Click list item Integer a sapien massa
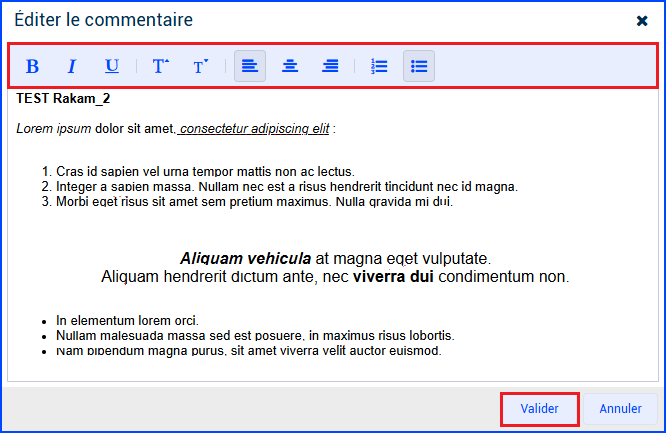The height and width of the screenshot is (433, 666). pyautogui.click(x=287, y=187)
